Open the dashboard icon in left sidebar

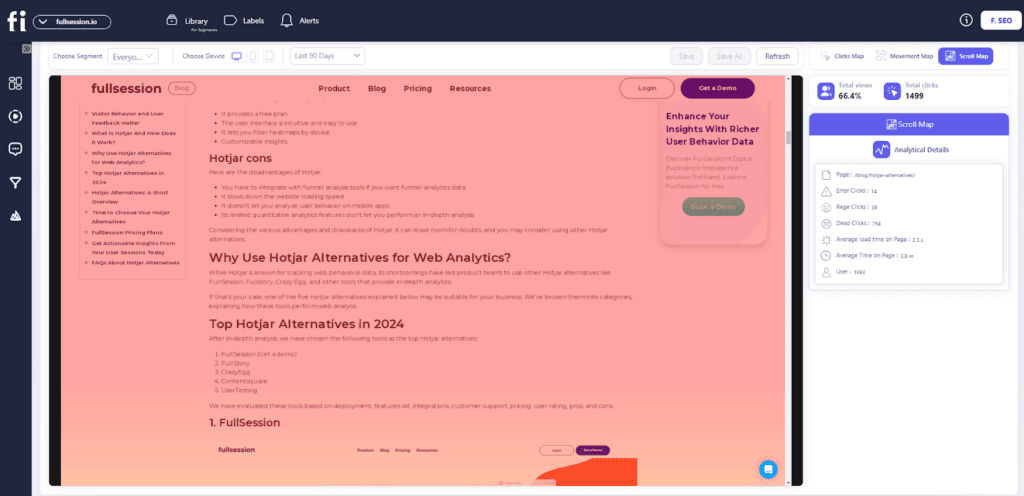coord(15,84)
